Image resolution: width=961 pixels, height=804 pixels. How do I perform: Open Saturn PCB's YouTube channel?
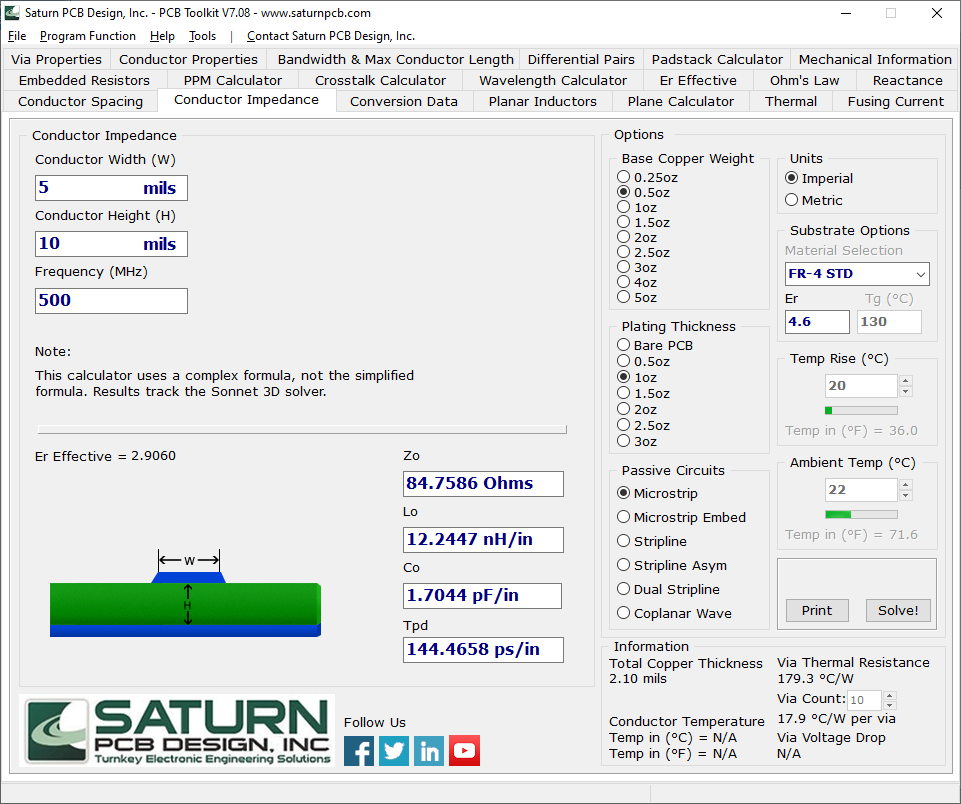point(464,750)
